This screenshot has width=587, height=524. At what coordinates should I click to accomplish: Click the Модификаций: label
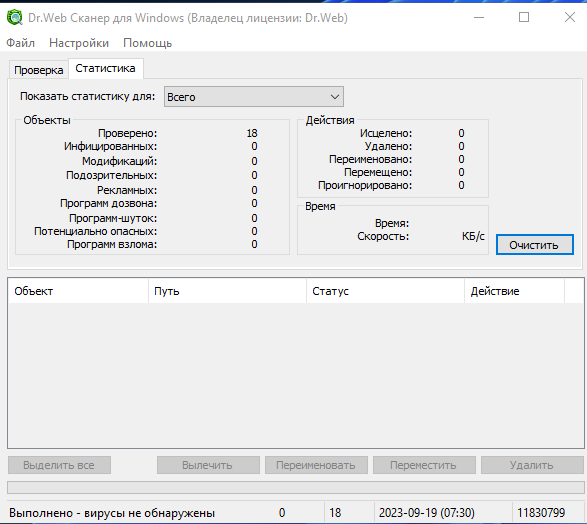click(119, 161)
